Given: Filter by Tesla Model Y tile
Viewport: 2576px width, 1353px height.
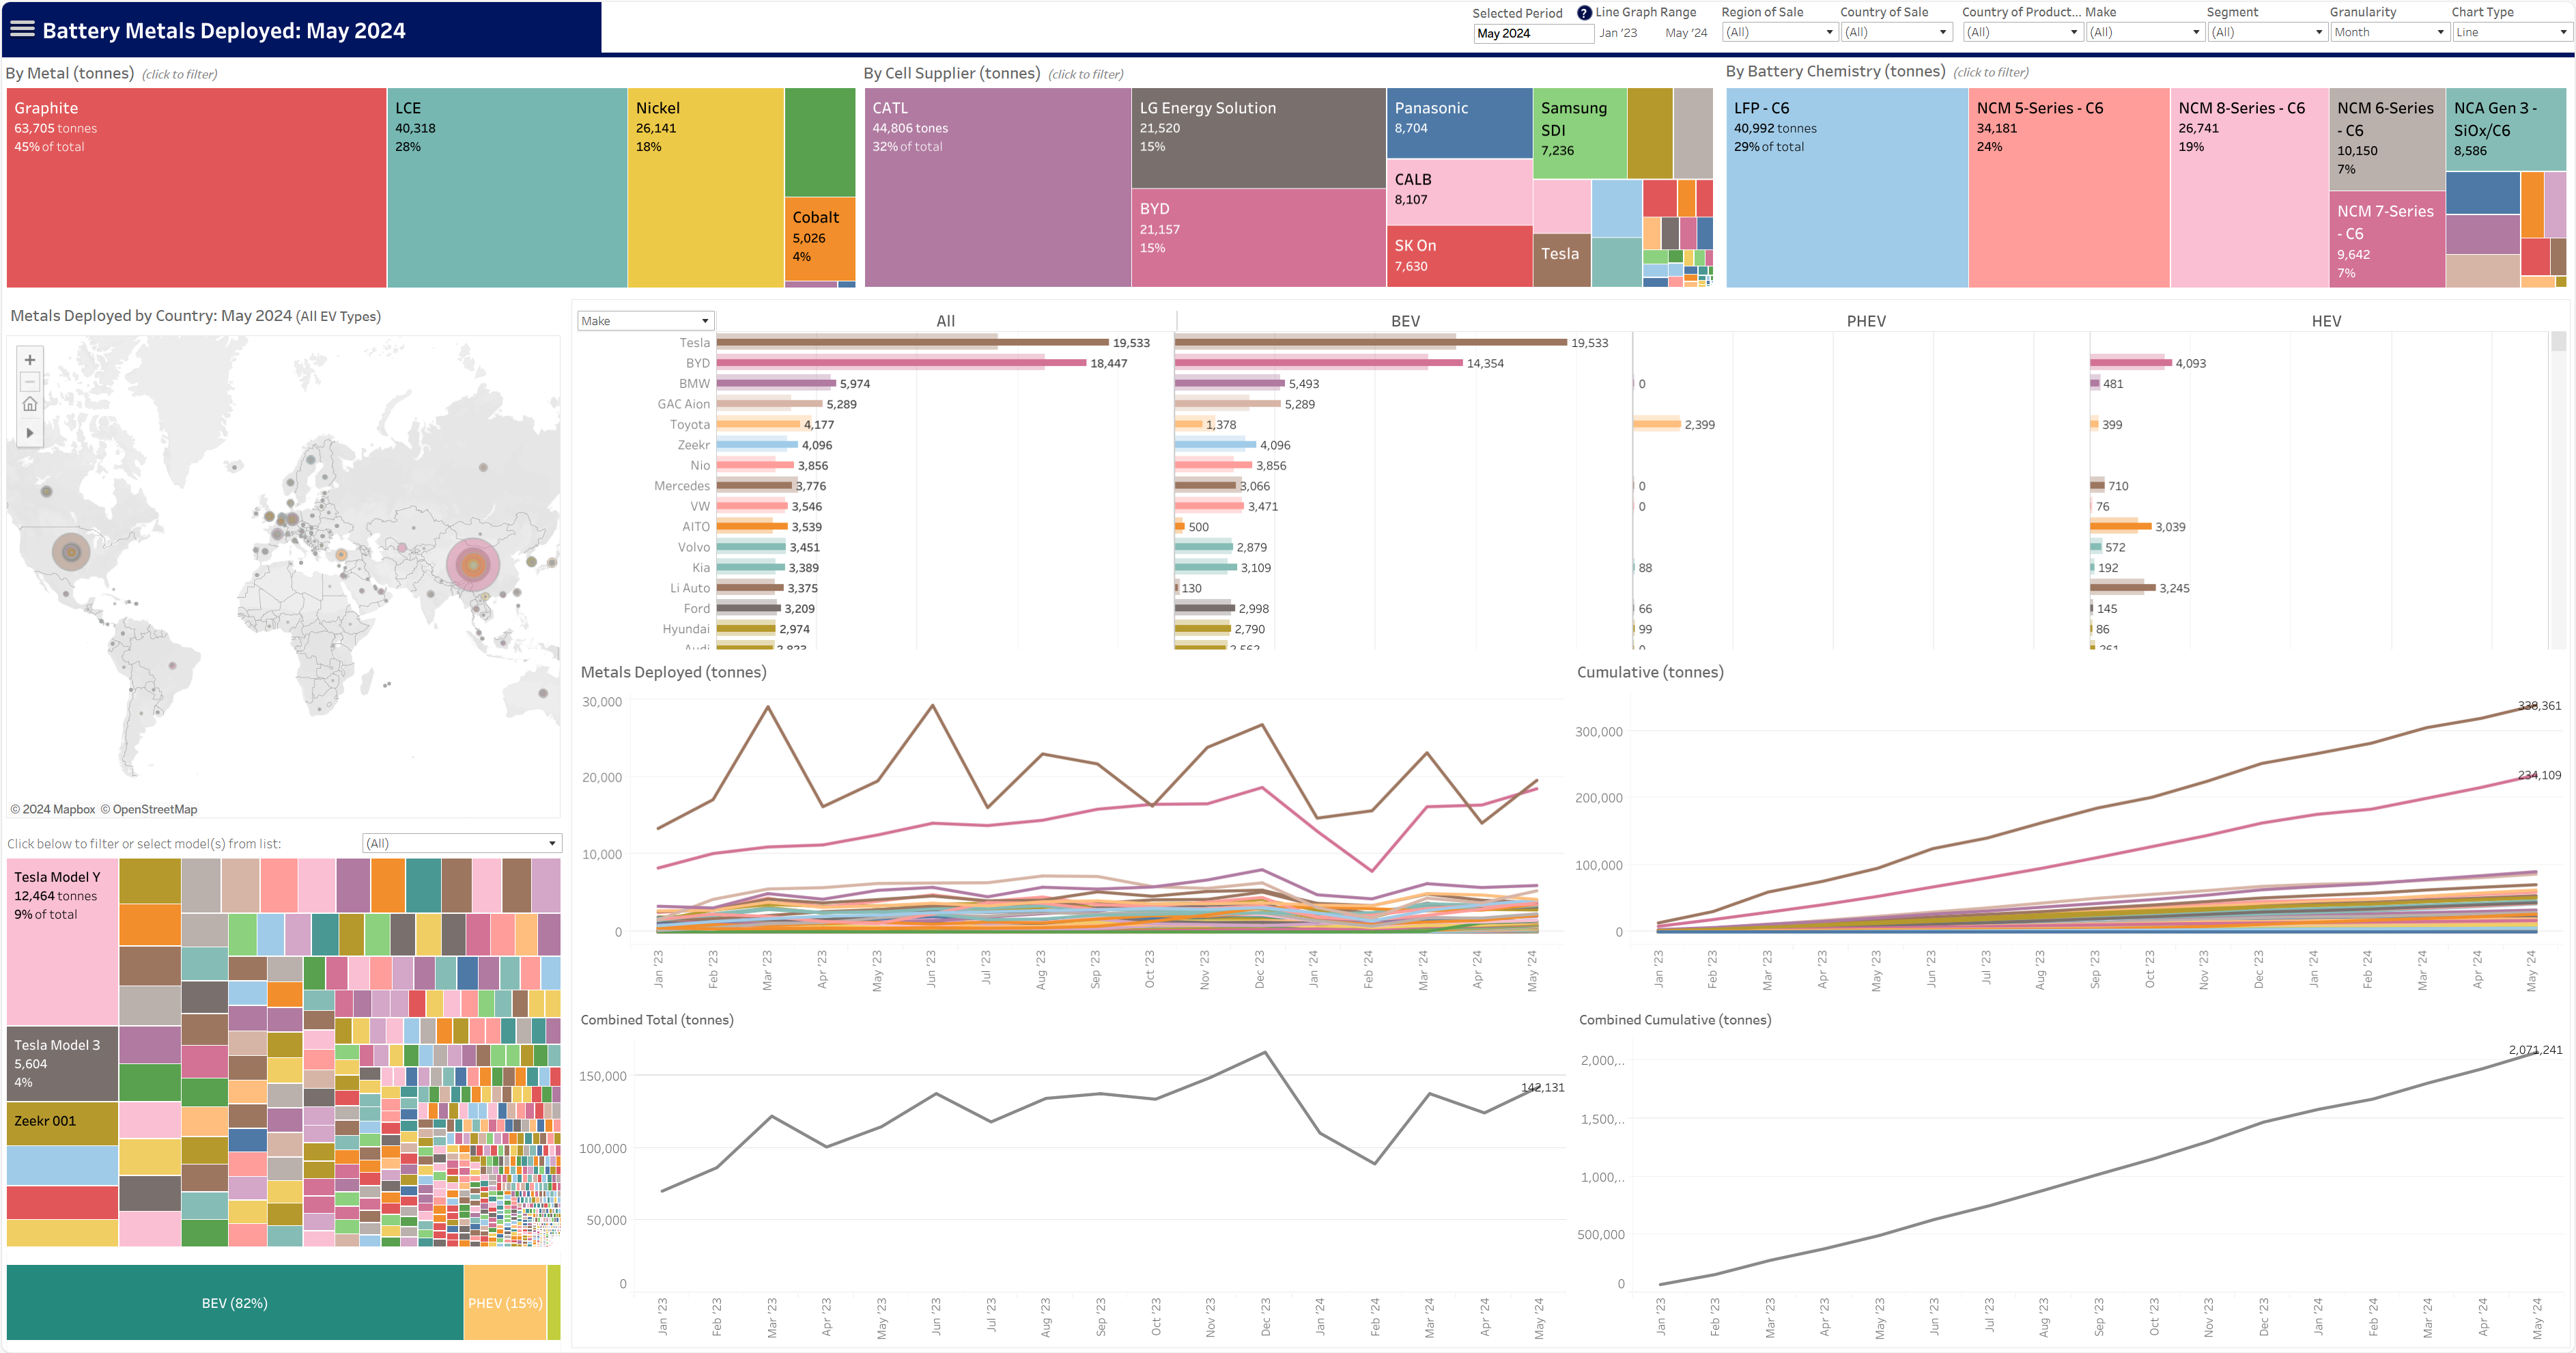Looking at the screenshot, I should [62, 941].
